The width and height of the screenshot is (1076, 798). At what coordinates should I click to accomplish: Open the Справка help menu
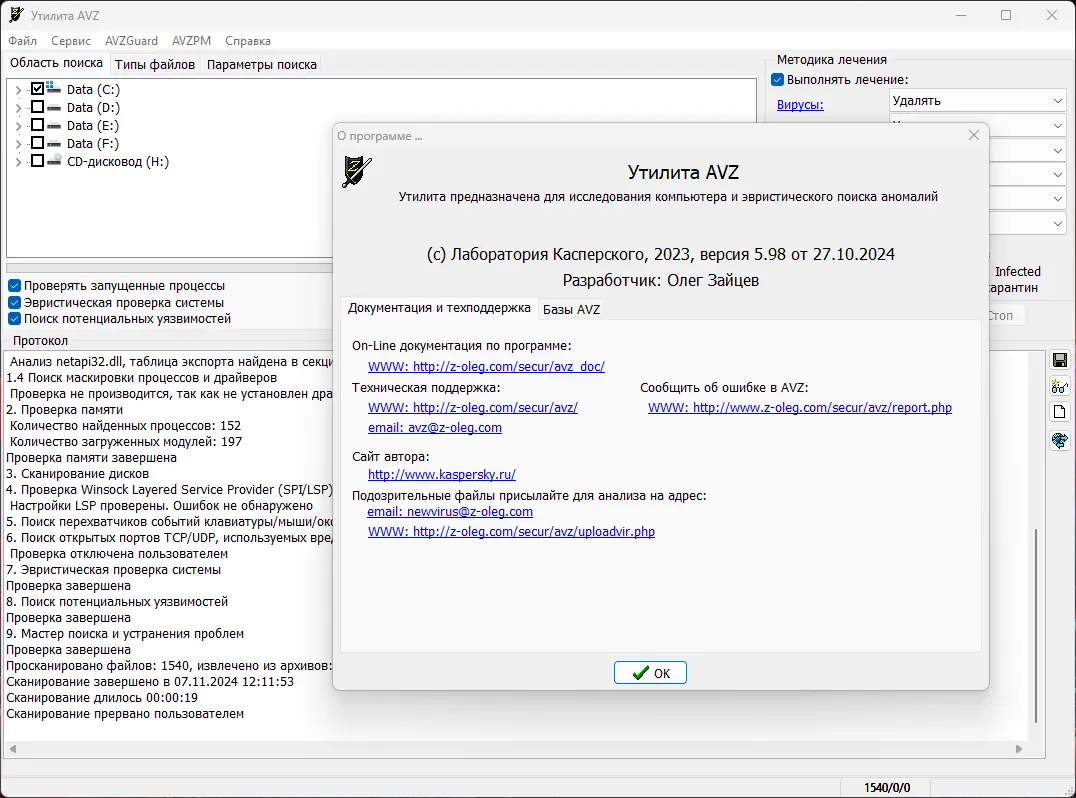click(248, 41)
